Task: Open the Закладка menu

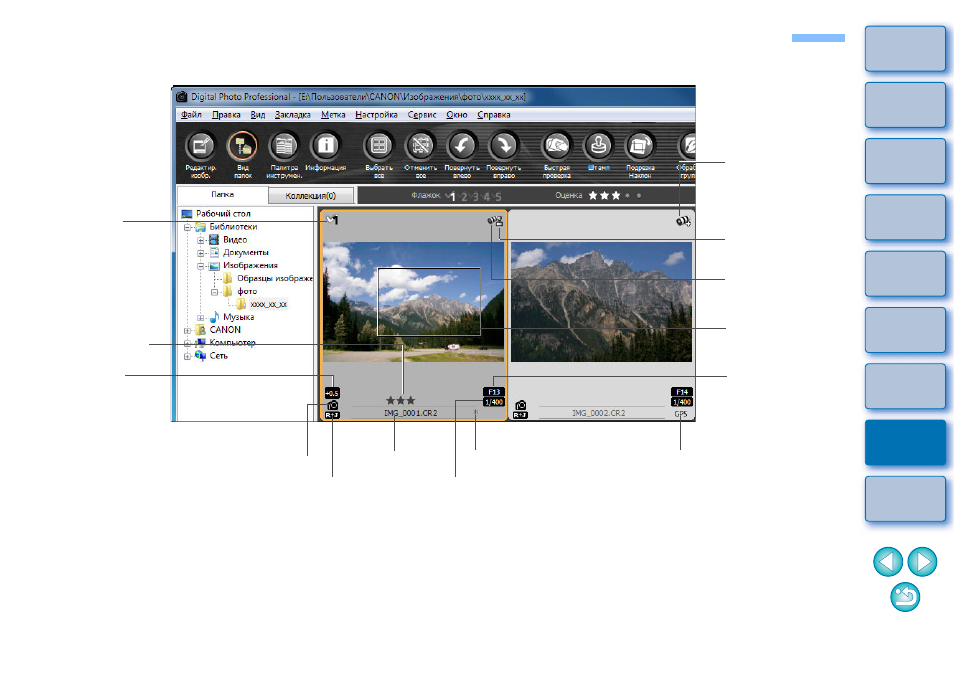Action: pyautogui.click(x=293, y=114)
